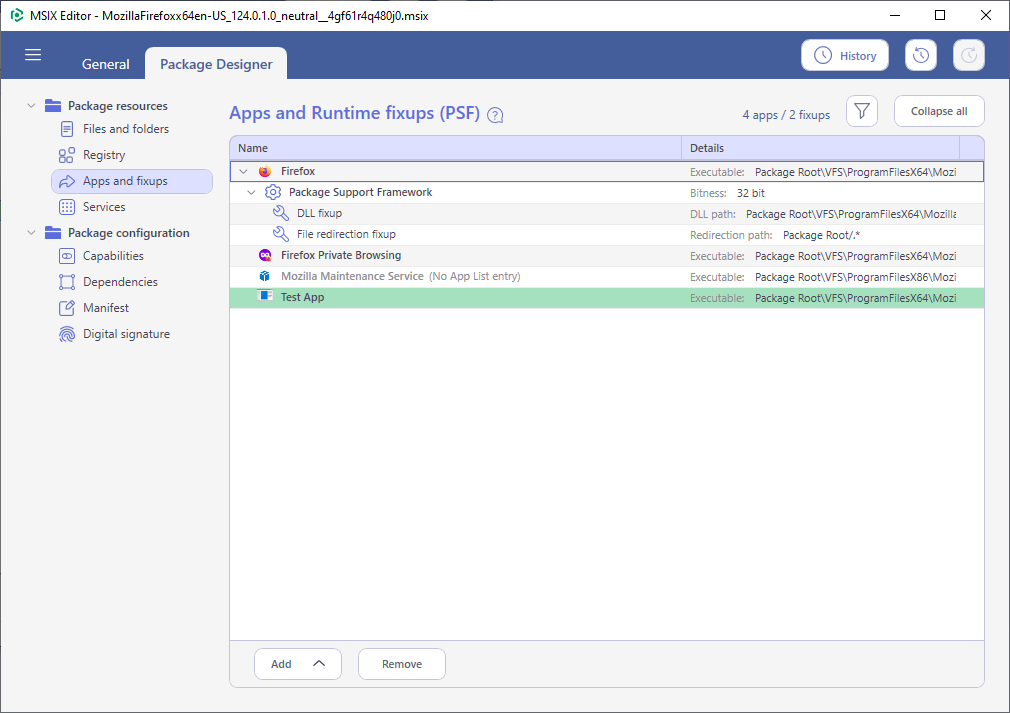The image size is (1010, 713).
Task: Select the File redirection fixup row
Action: [x=607, y=234]
